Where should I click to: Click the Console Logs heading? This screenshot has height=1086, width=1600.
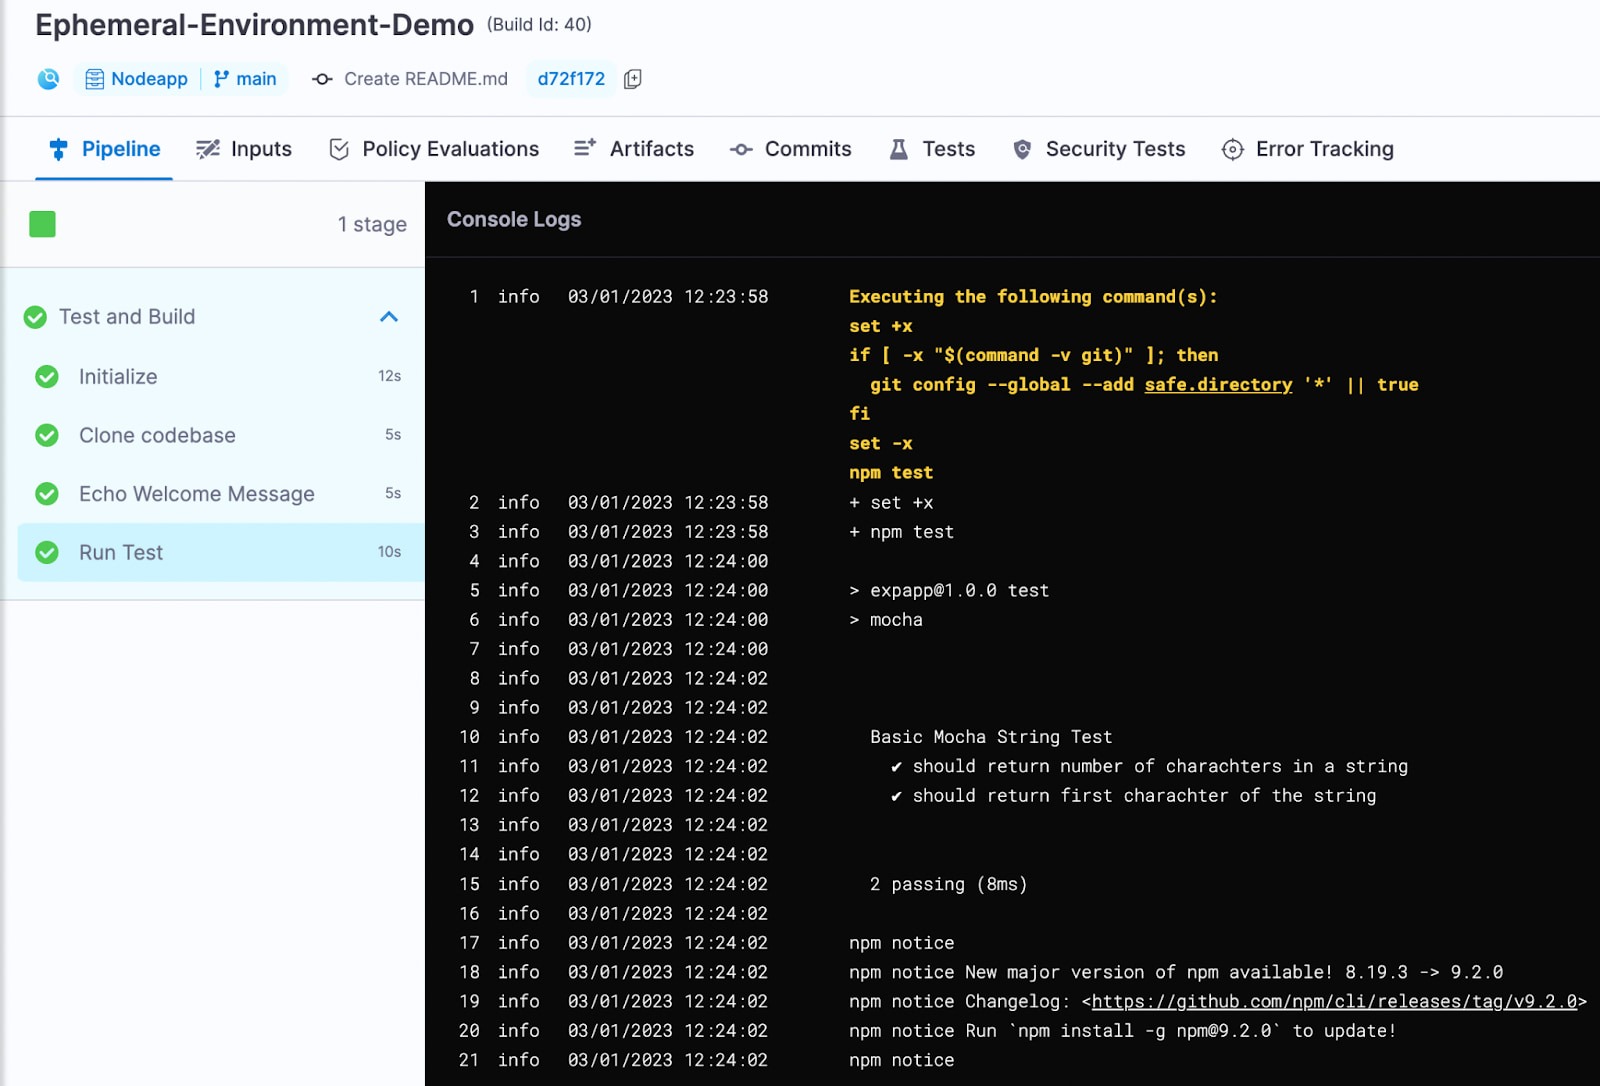coord(514,219)
